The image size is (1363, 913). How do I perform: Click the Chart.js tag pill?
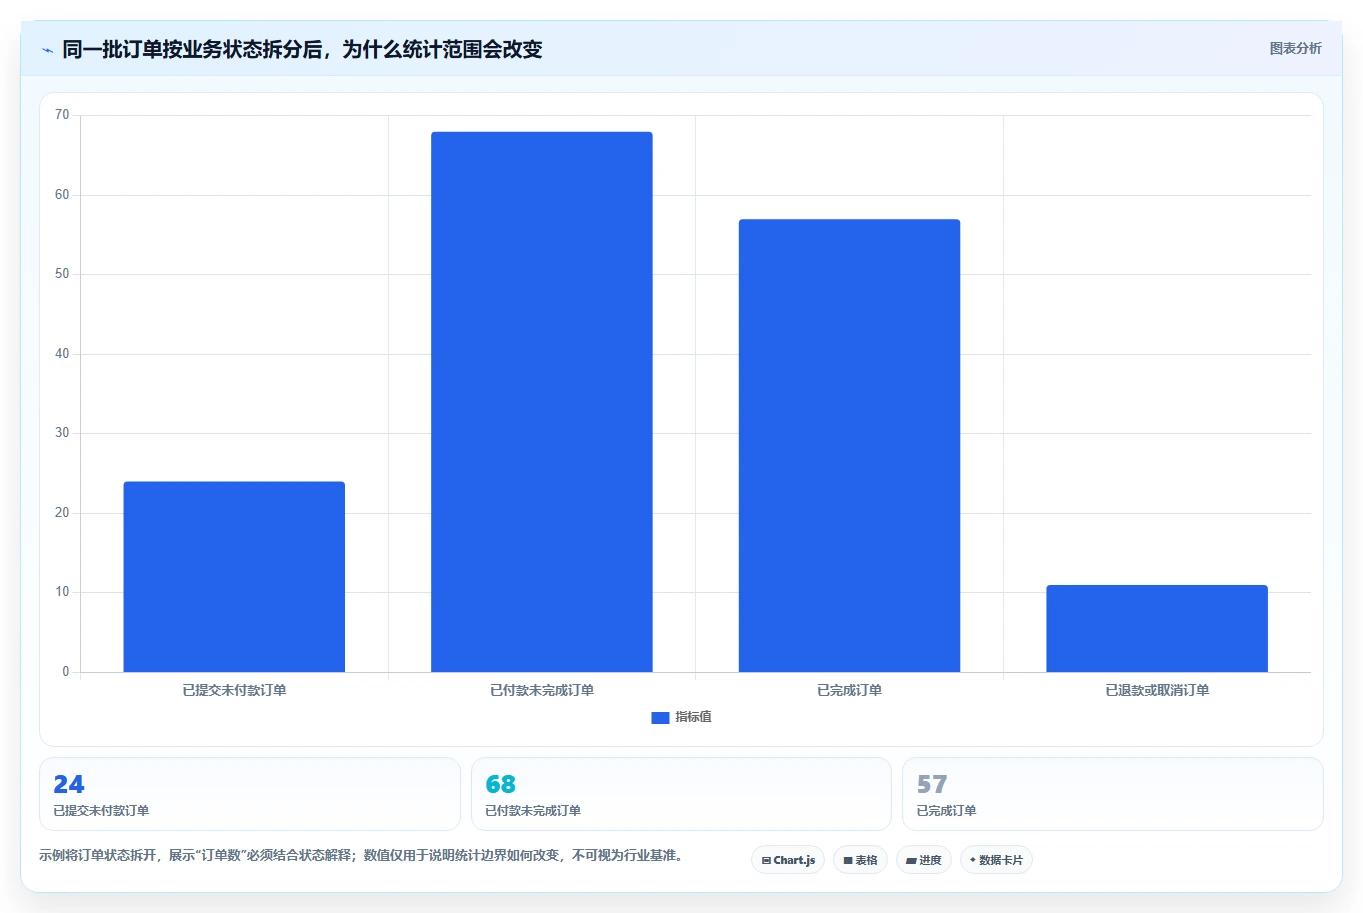point(788,860)
